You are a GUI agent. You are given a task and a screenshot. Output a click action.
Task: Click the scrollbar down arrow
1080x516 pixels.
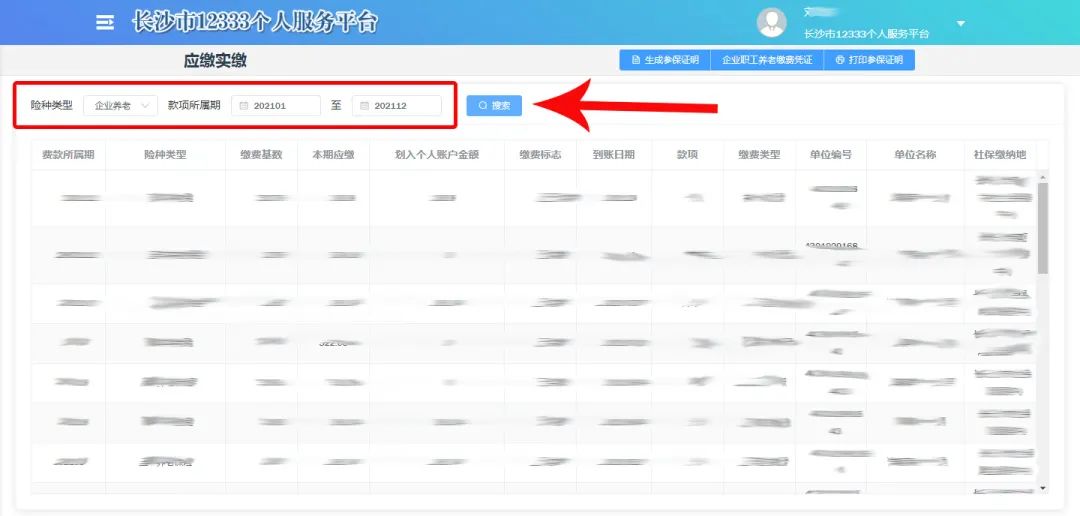(x=1043, y=487)
